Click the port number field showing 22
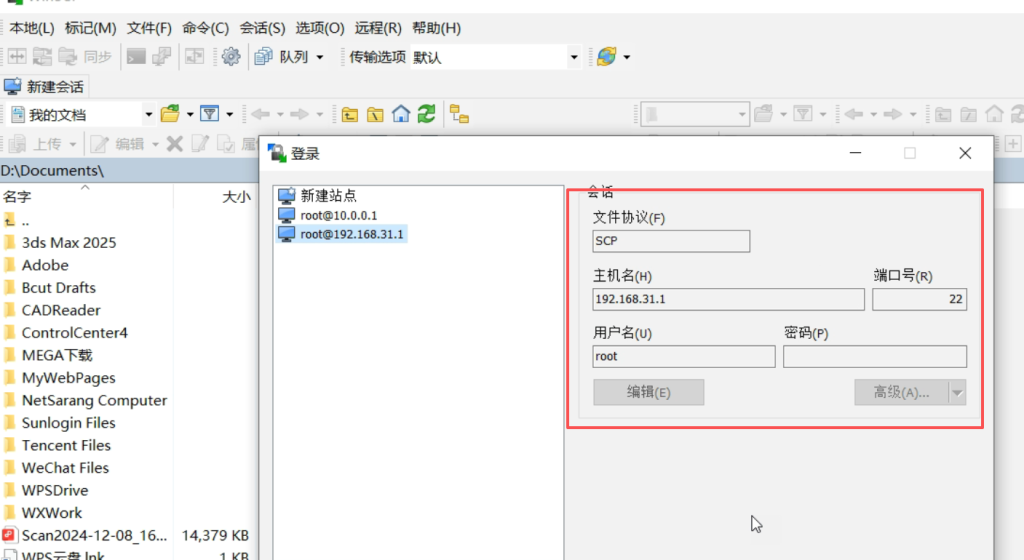 tap(920, 299)
